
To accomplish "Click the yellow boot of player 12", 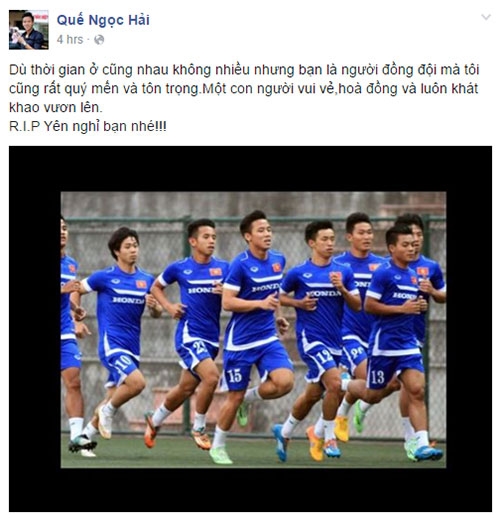I will tap(315, 444).
